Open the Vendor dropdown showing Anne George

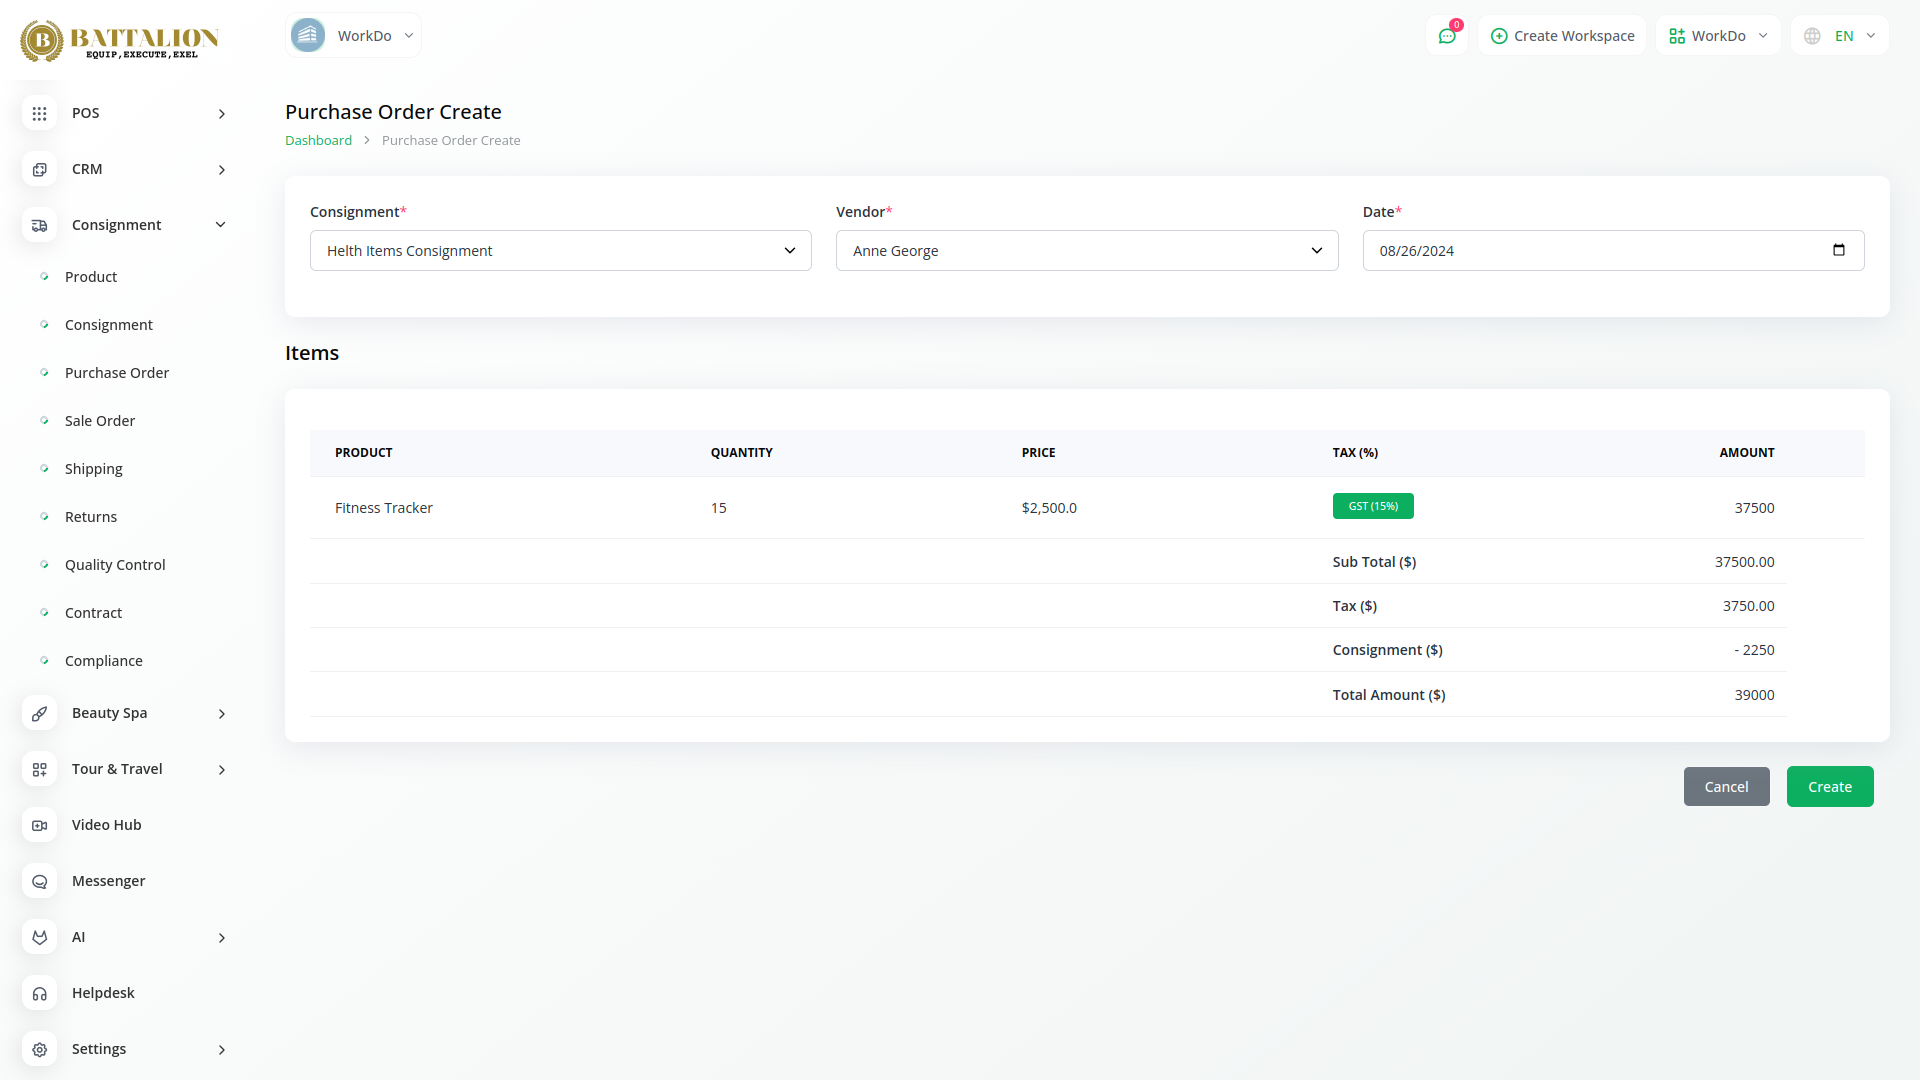point(1086,251)
